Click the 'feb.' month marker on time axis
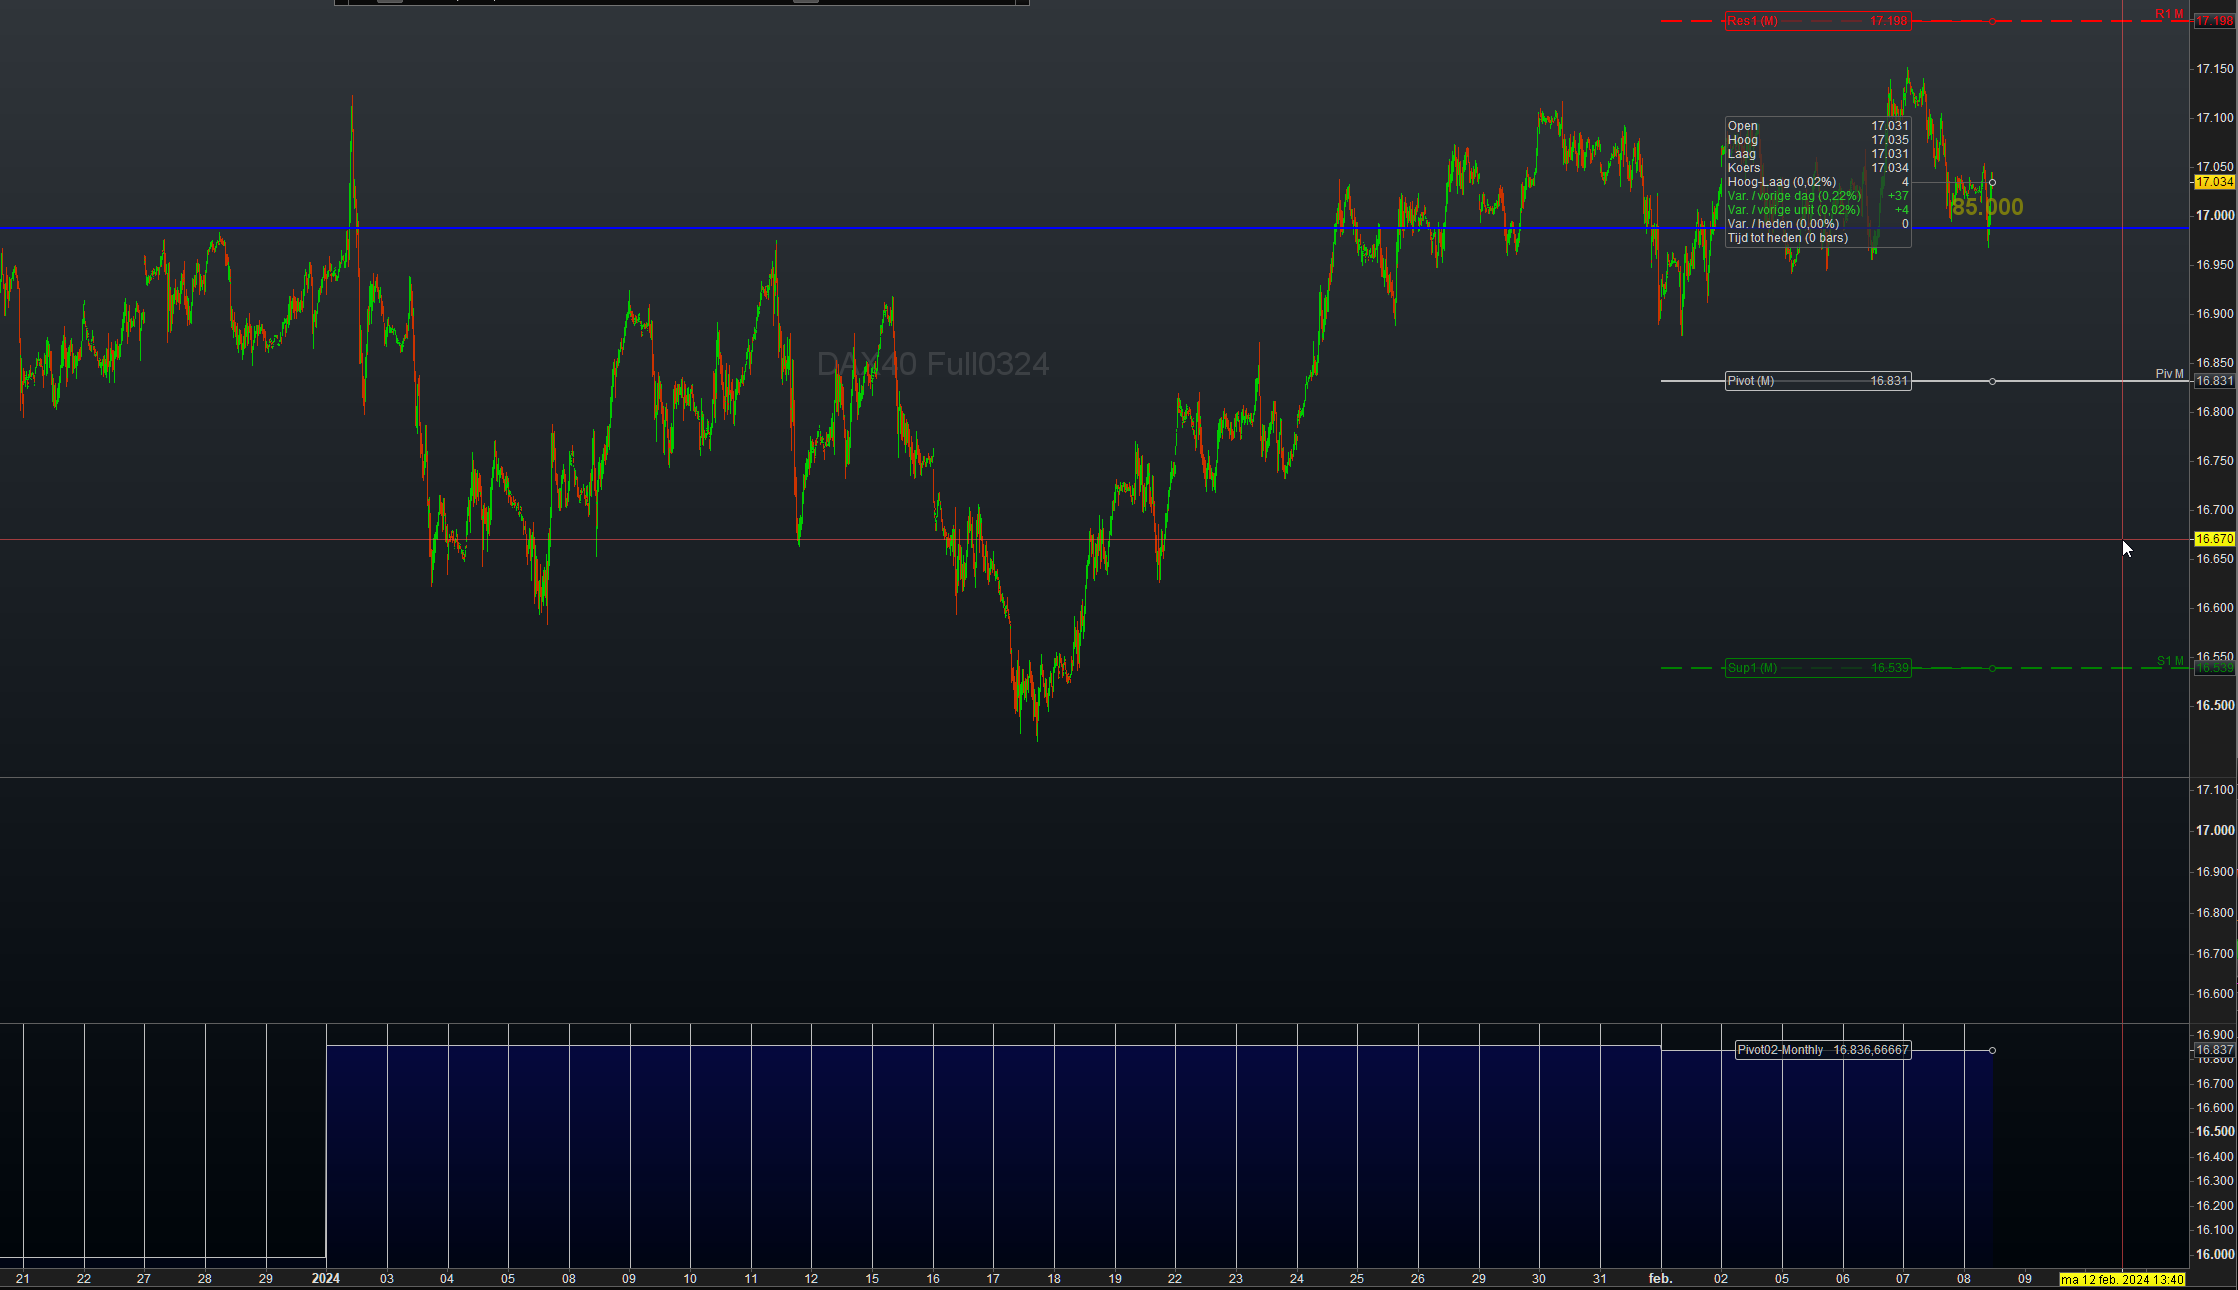Image resolution: width=2238 pixels, height=1290 pixels. (1660, 1279)
